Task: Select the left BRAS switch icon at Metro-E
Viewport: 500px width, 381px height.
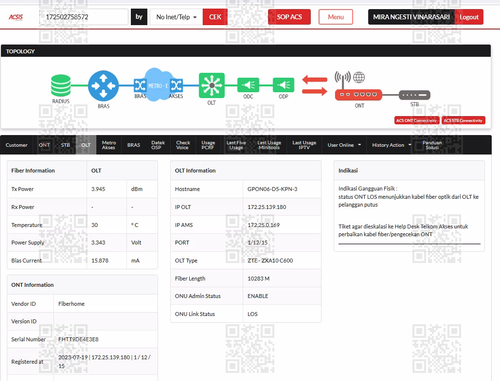Action: coord(140,86)
